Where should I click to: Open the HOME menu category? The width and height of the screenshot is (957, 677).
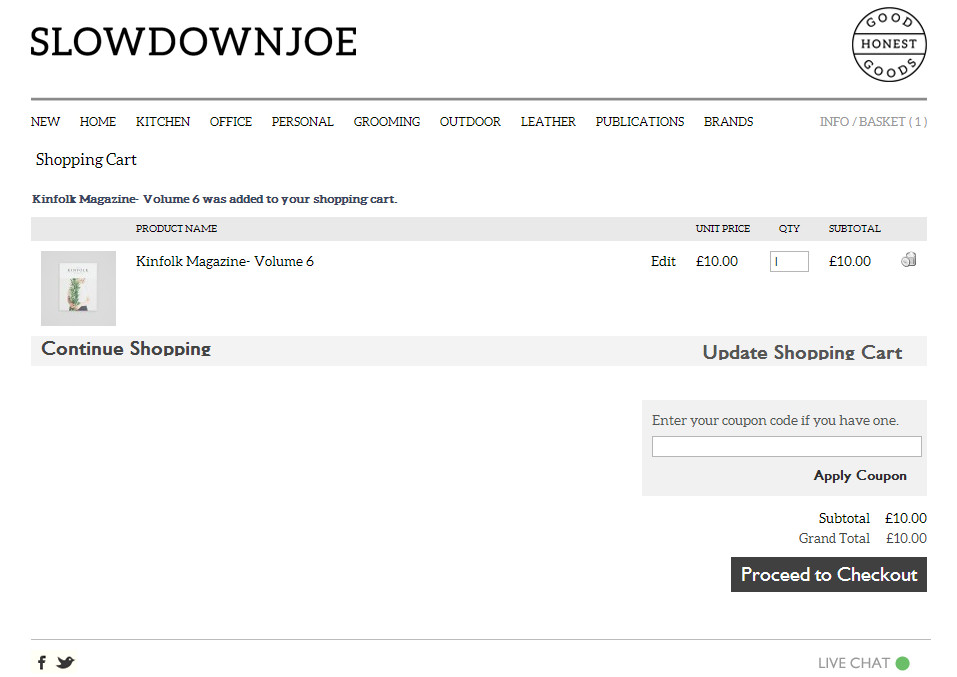click(98, 121)
